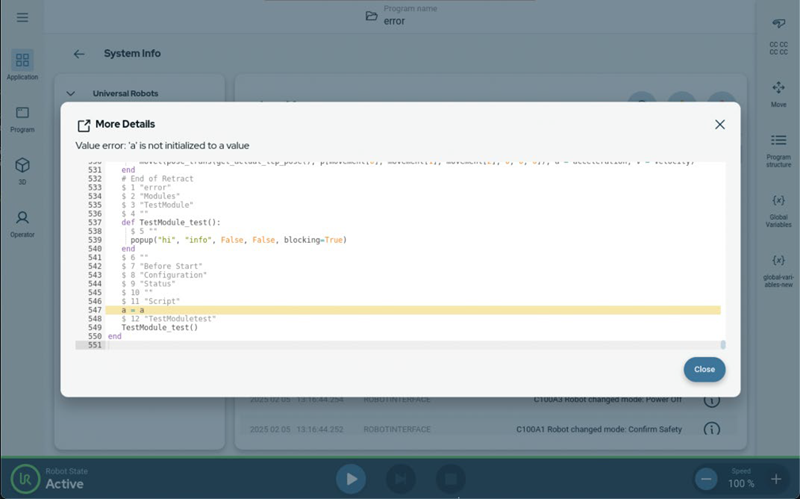Click the pop-out icon next to More Details

point(84,125)
